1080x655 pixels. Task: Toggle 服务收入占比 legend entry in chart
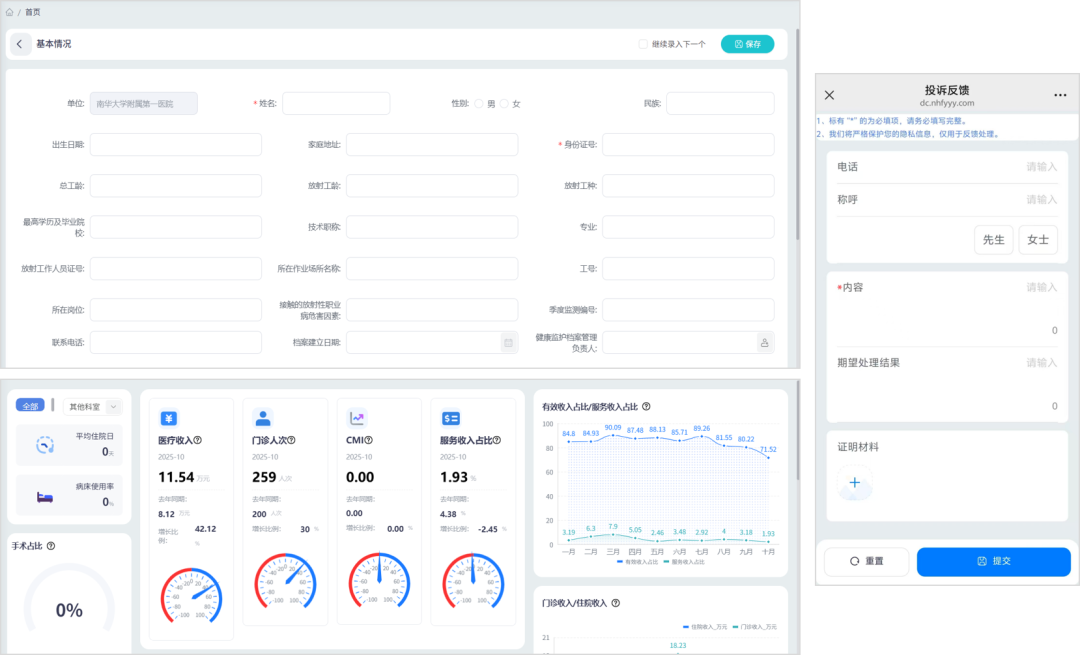[684, 562]
